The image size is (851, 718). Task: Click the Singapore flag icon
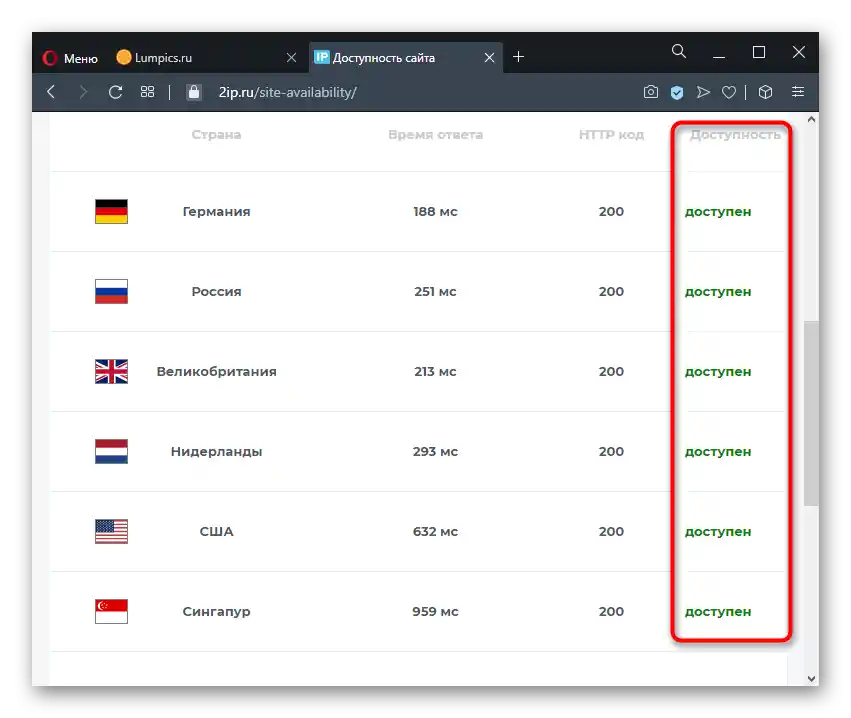pos(111,611)
